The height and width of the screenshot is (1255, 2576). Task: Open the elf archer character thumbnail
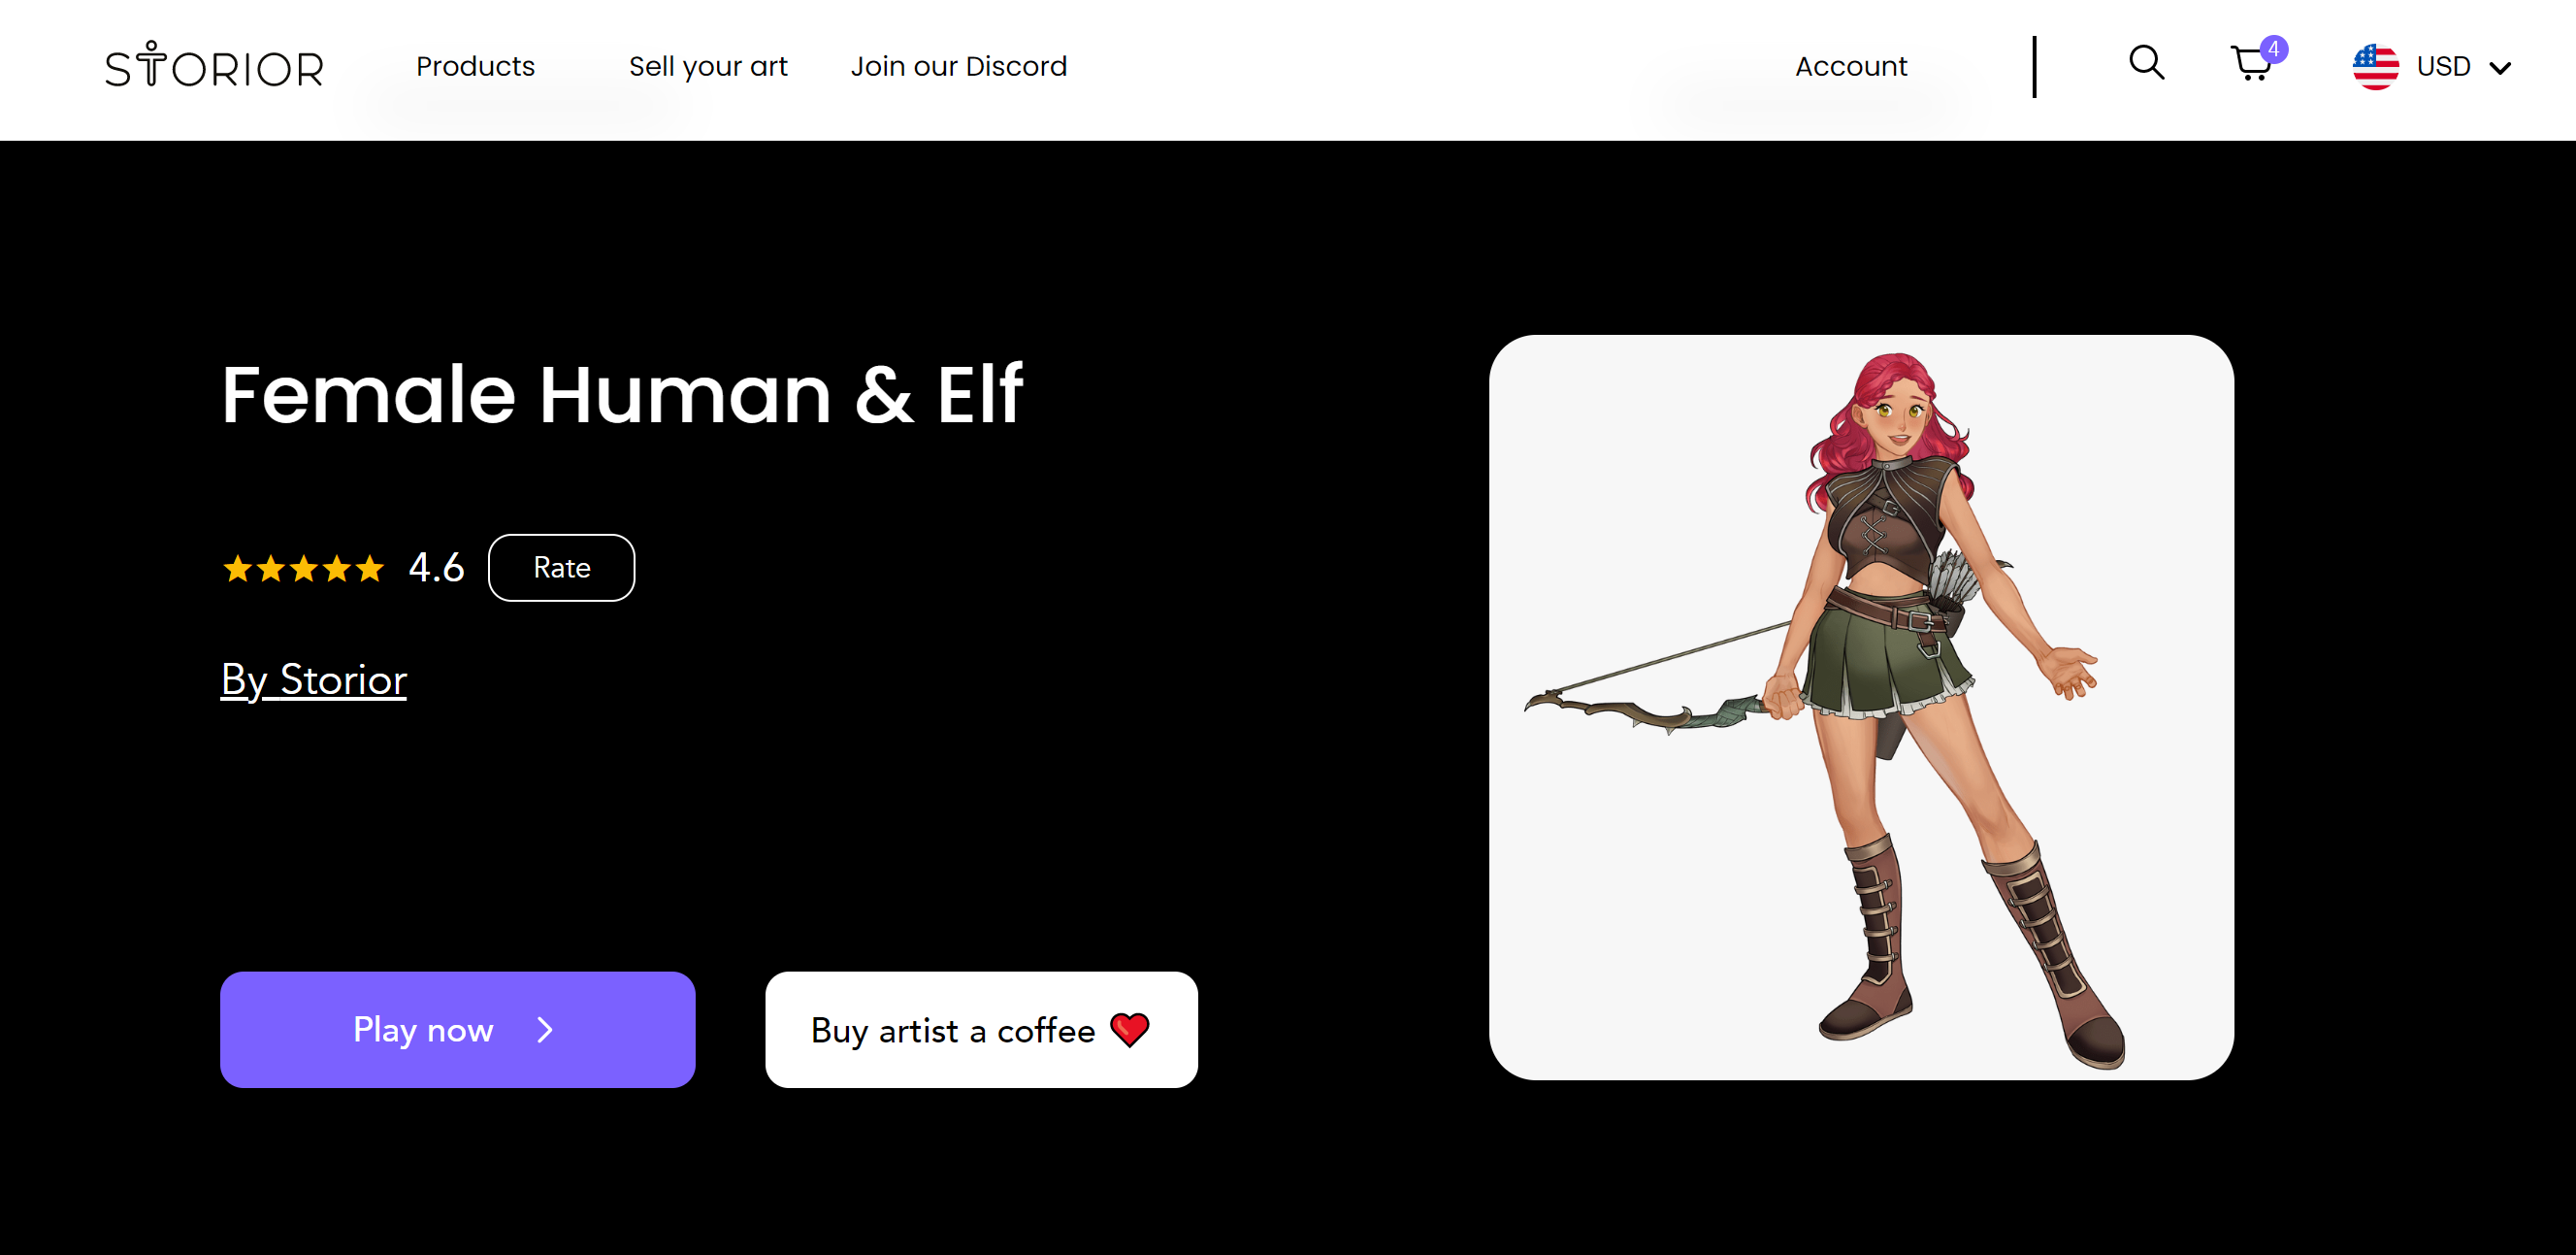[1861, 707]
